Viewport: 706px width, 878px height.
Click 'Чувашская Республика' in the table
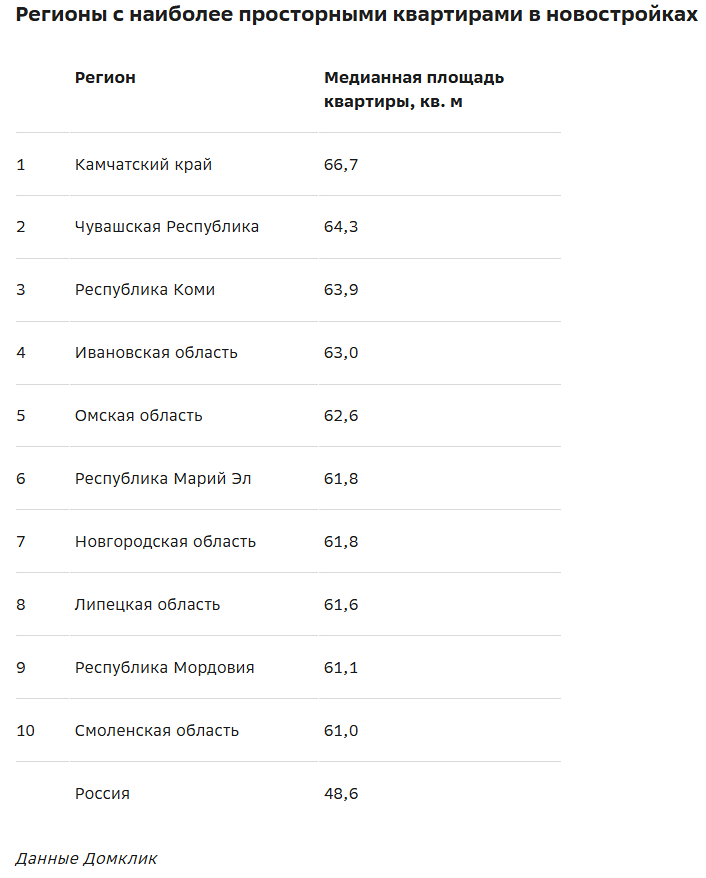coord(167,227)
